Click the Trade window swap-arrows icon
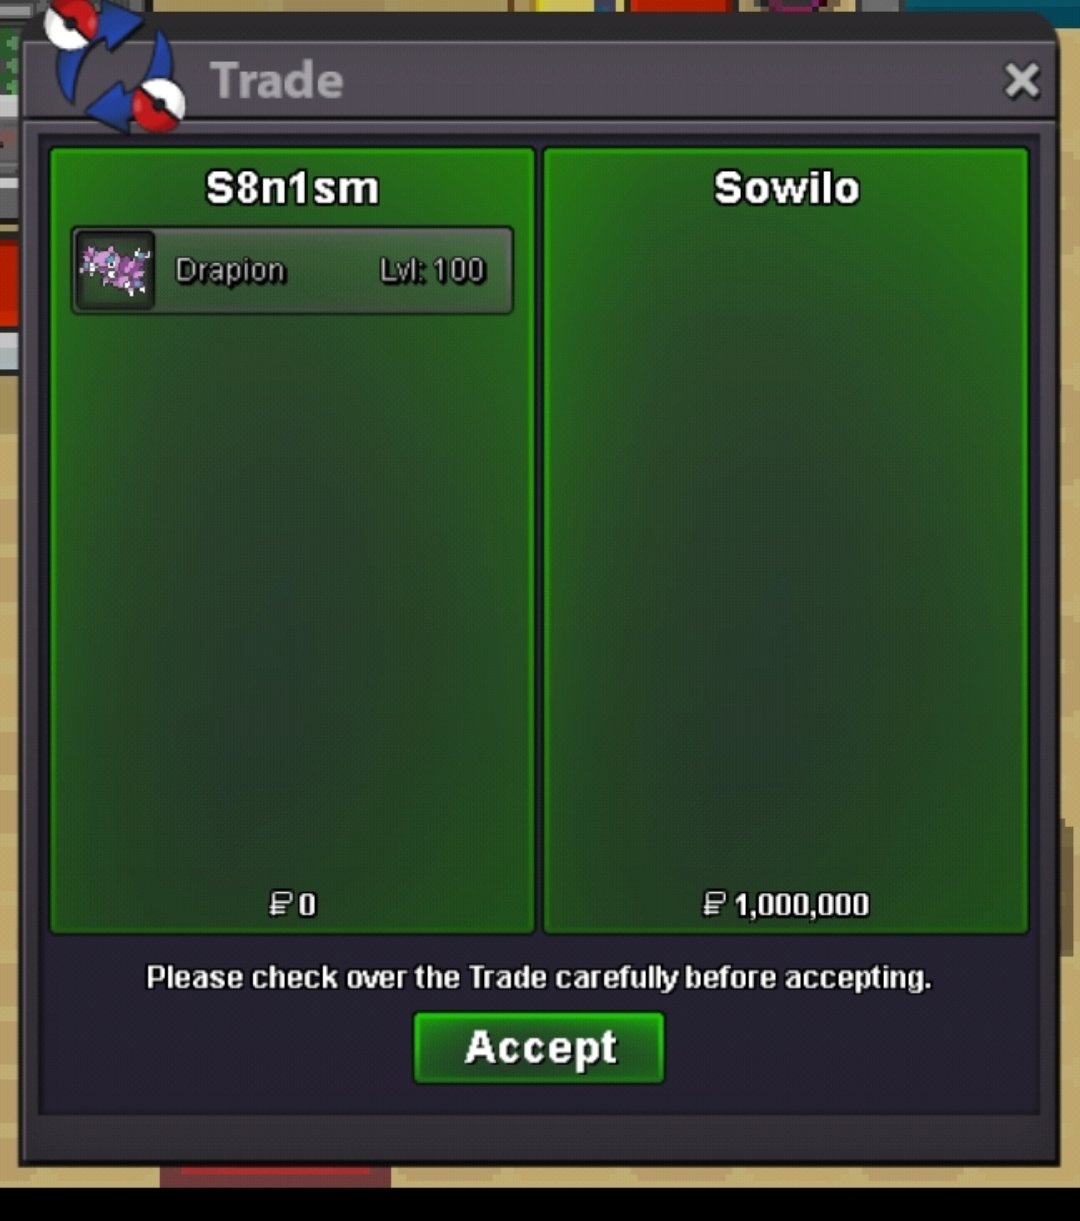1080x1221 pixels. click(117, 66)
